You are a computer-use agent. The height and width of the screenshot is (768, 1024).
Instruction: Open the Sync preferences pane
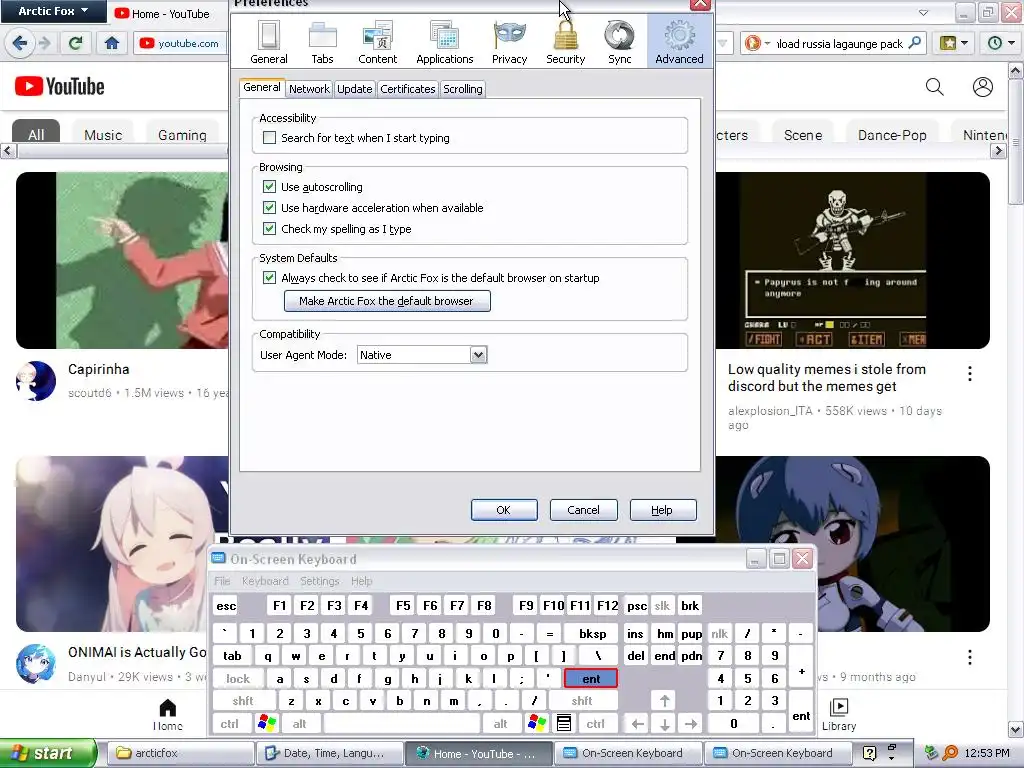tap(619, 42)
